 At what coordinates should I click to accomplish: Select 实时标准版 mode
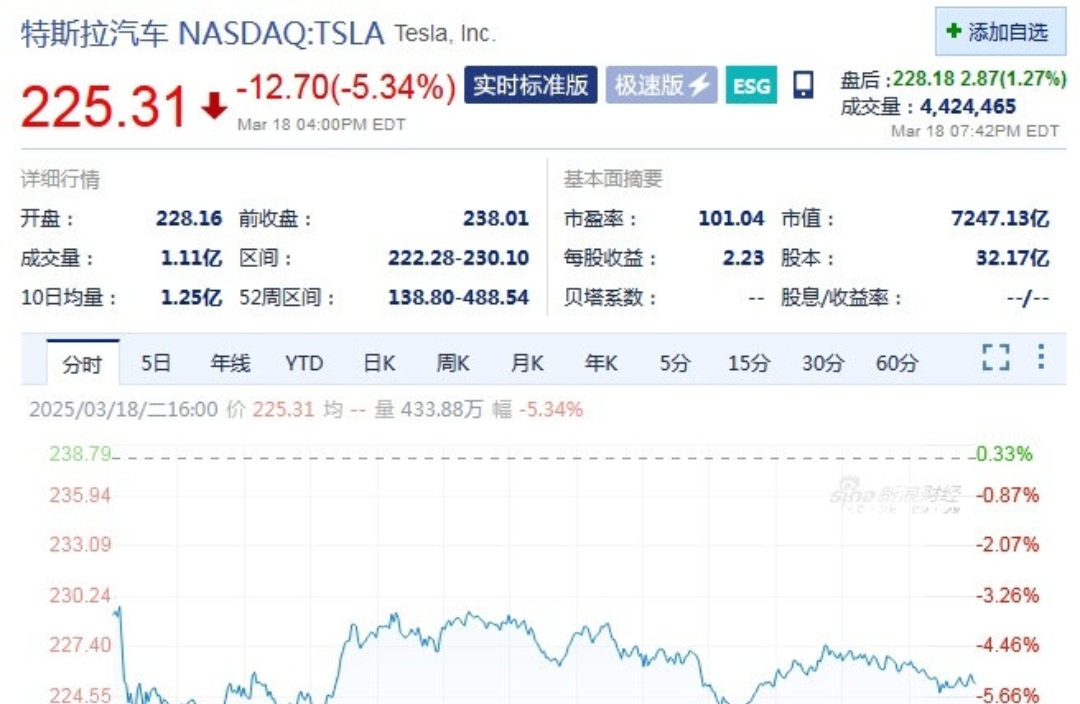530,85
